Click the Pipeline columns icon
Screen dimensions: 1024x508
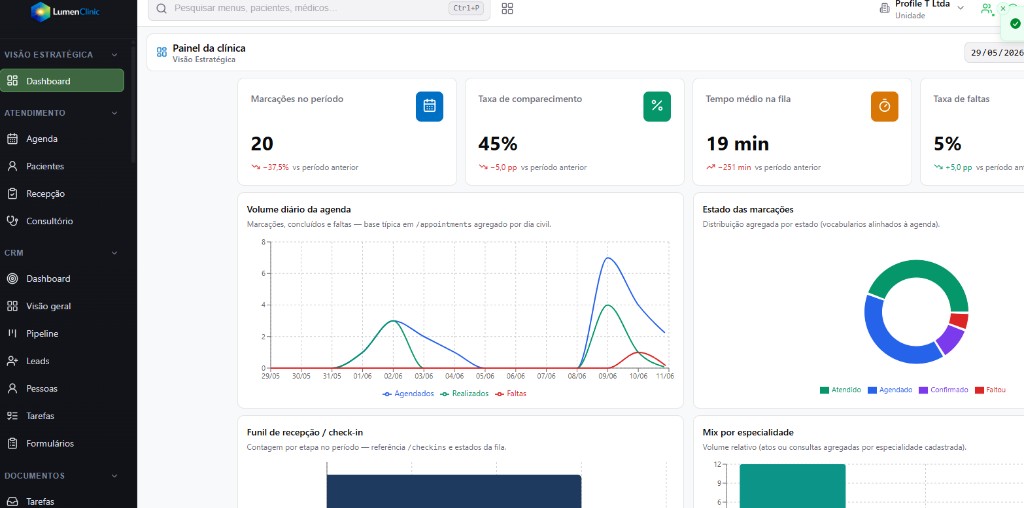[12, 334]
